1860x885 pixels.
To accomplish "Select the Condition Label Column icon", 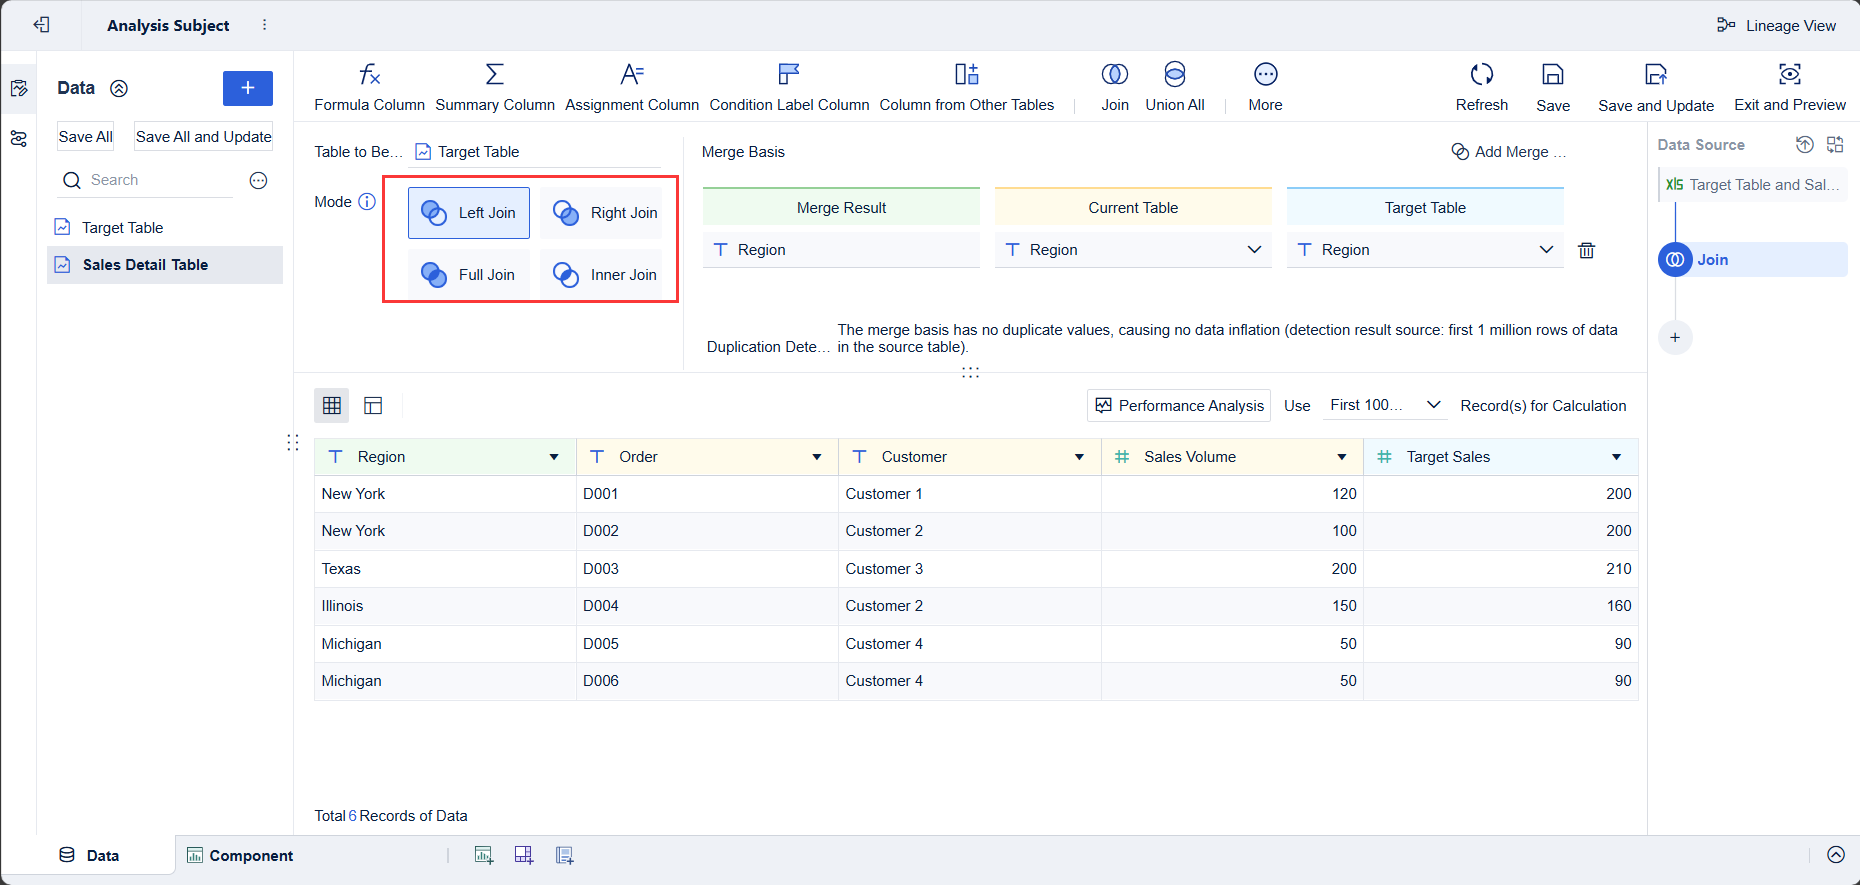I will click(789, 74).
